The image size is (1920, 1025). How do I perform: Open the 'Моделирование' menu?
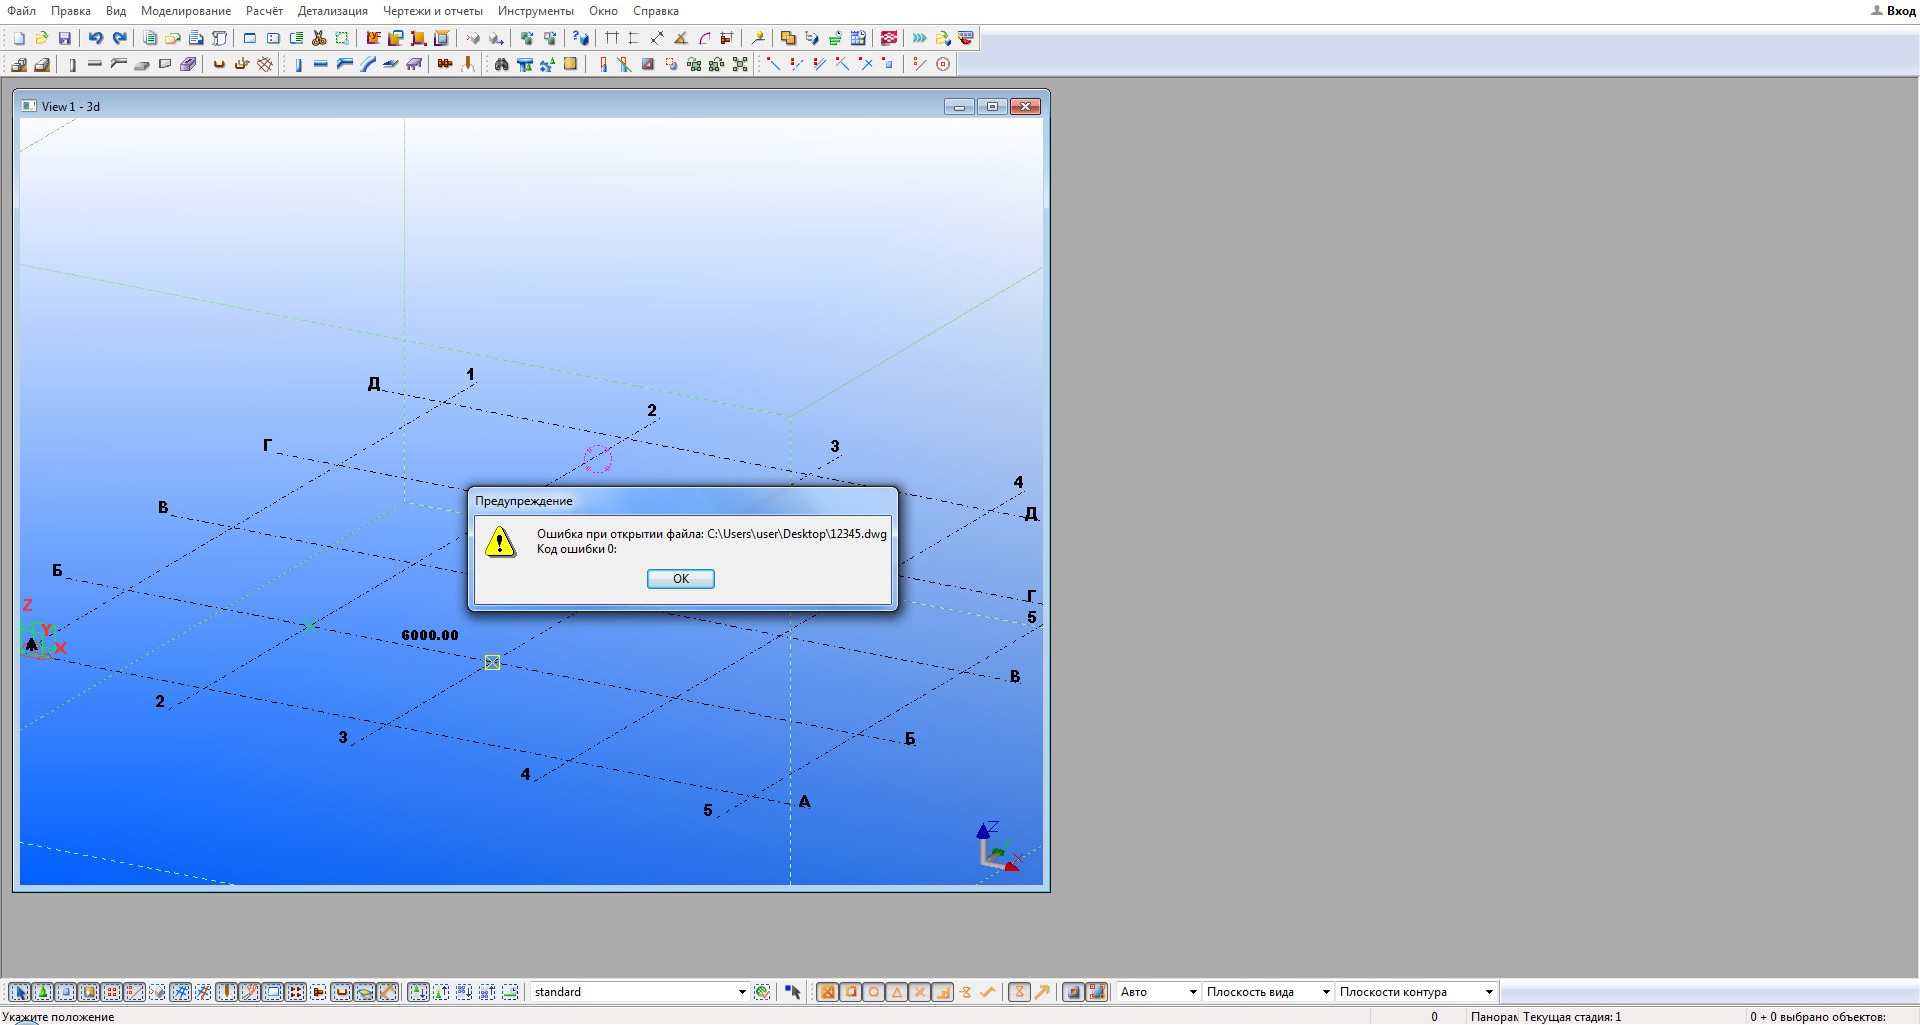coord(186,11)
